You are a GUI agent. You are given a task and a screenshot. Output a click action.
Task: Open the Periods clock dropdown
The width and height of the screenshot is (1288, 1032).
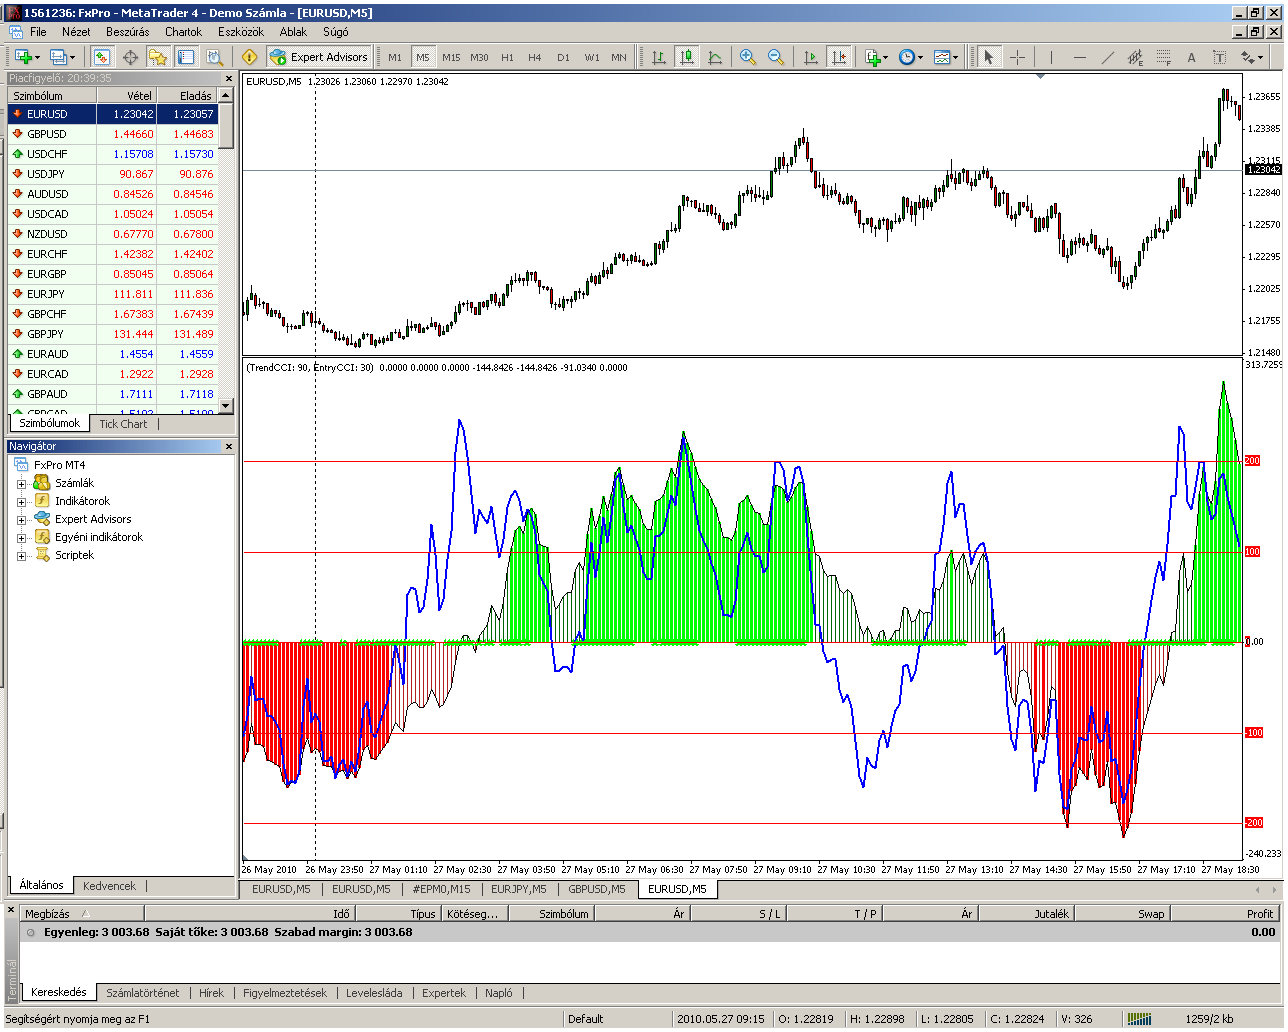click(x=911, y=57)
